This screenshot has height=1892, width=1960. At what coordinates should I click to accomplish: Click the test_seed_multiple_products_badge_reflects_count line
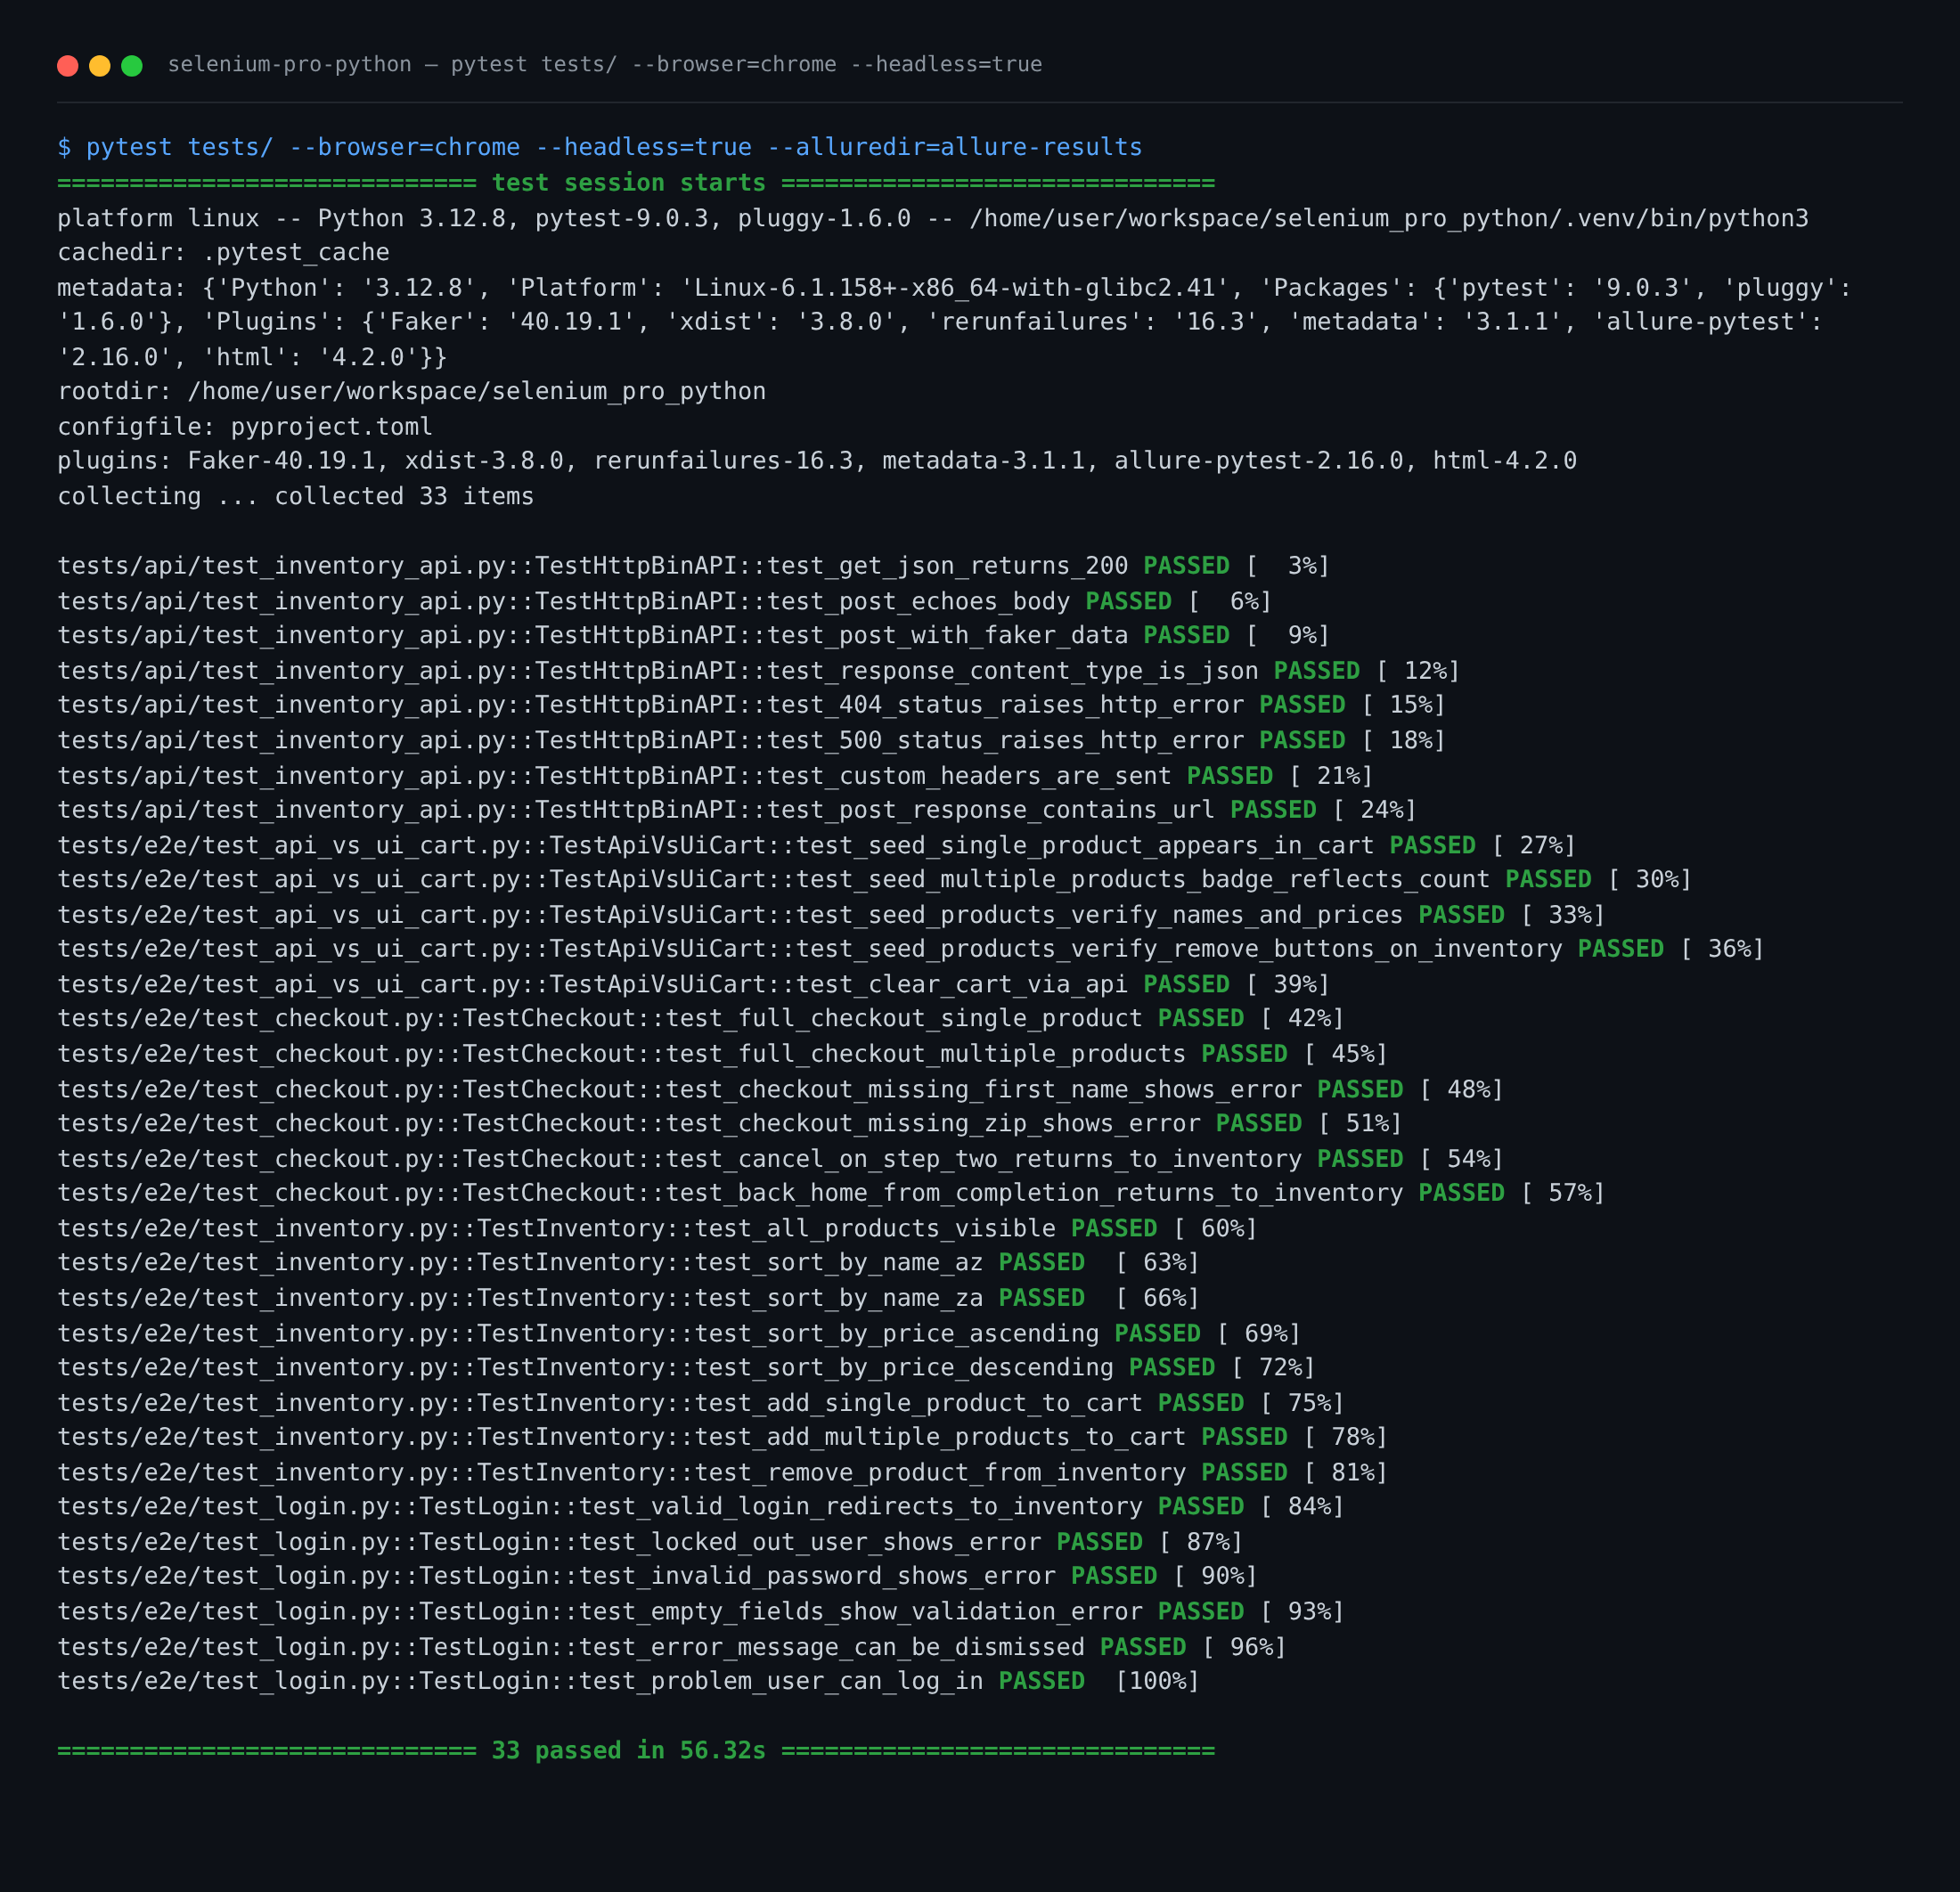pyautogui.click(x=875, y=880)
